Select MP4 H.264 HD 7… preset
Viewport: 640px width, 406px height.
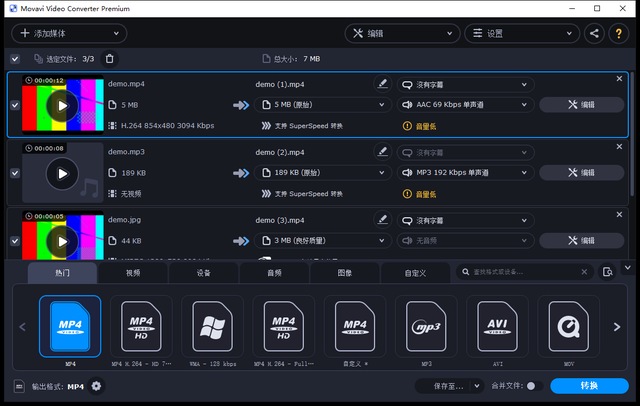pyautogui.click(x=141, y=326)
